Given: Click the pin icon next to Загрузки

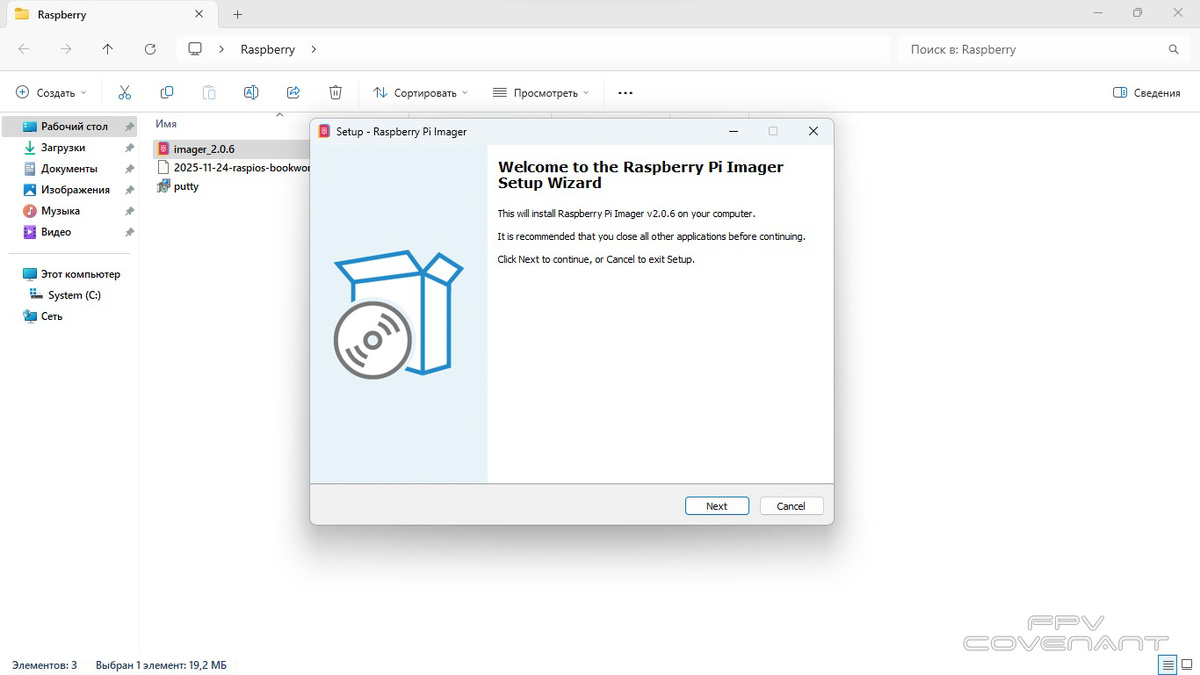Looking at the screenshot, I should (129, 148).
